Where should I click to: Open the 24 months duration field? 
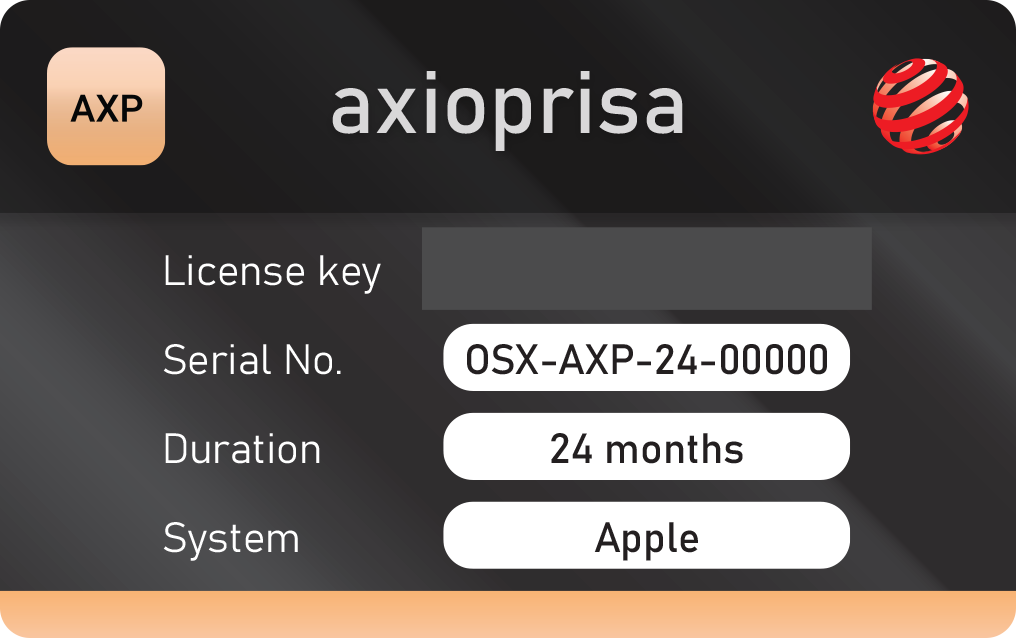(646, 447)
